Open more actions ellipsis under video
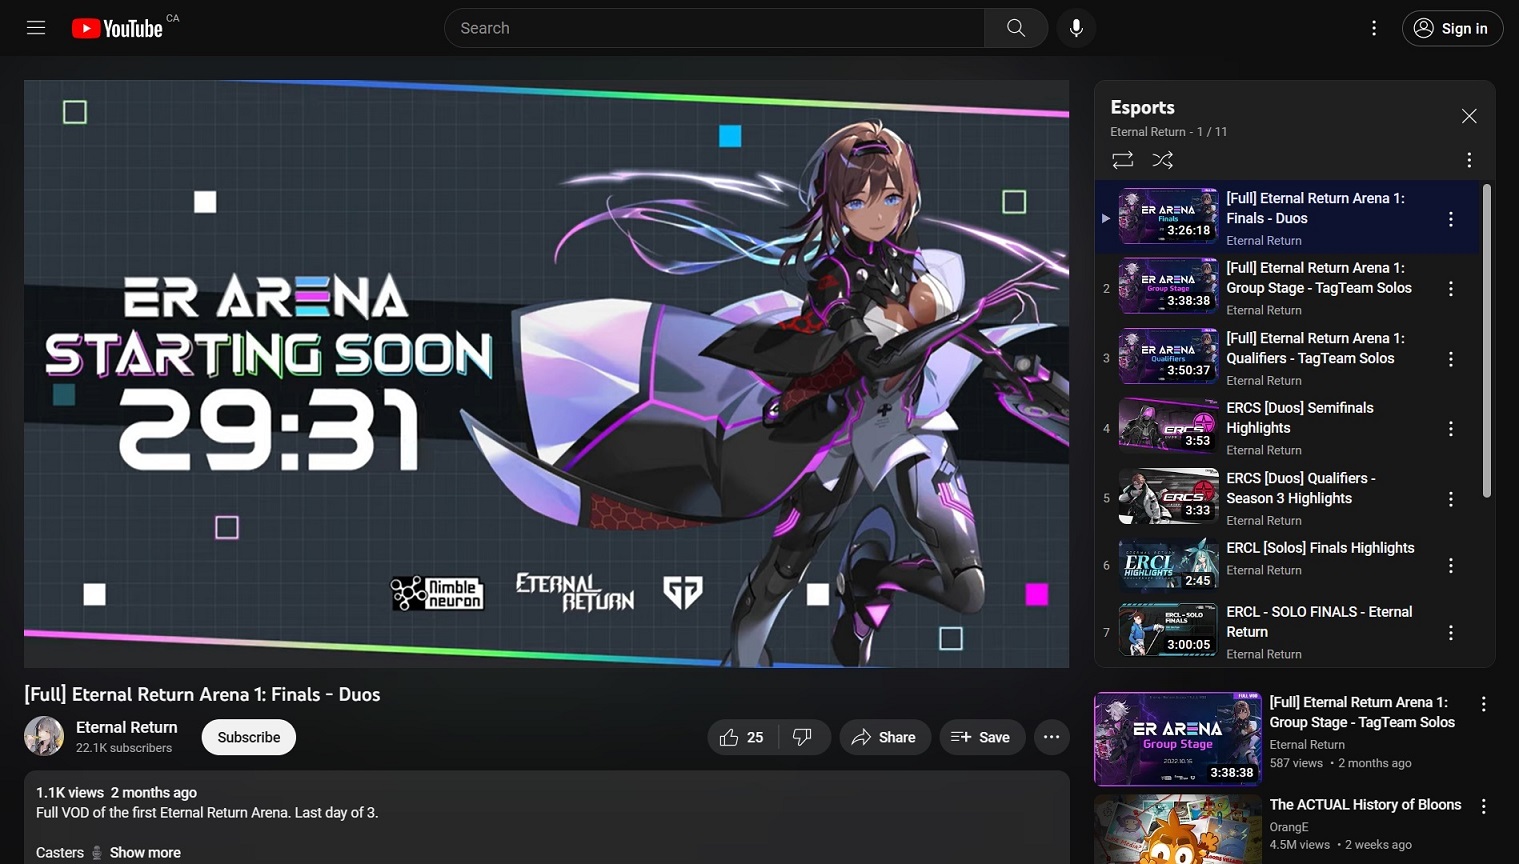1519x864 pixels. click(x=1051, y=737)
